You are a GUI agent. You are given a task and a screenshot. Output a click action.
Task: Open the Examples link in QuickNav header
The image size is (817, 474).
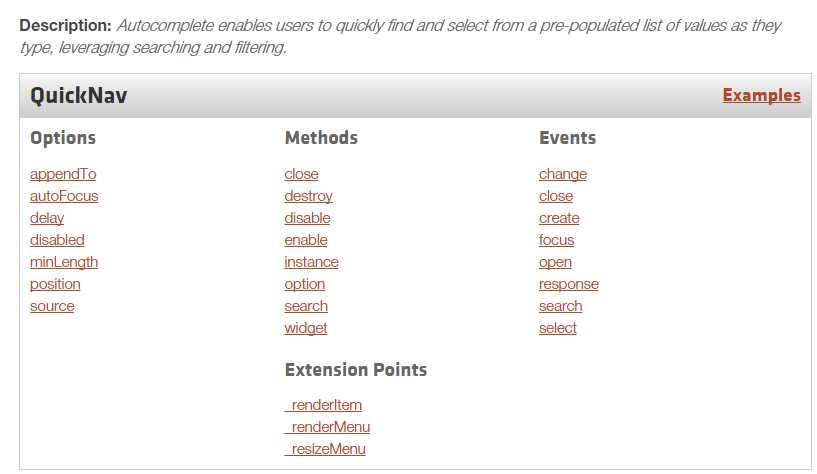click(x=761, y=95)
